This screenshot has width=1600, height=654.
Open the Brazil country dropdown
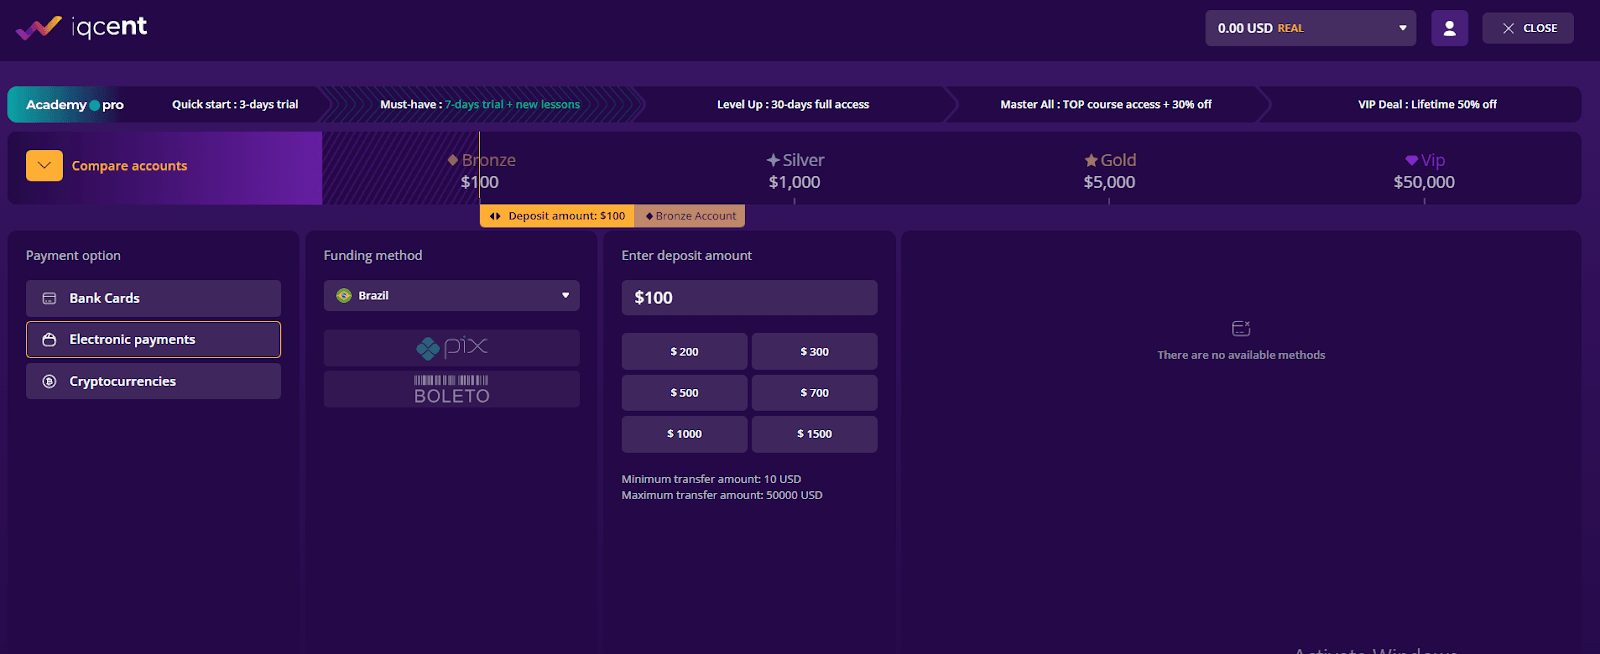(452, 295)
